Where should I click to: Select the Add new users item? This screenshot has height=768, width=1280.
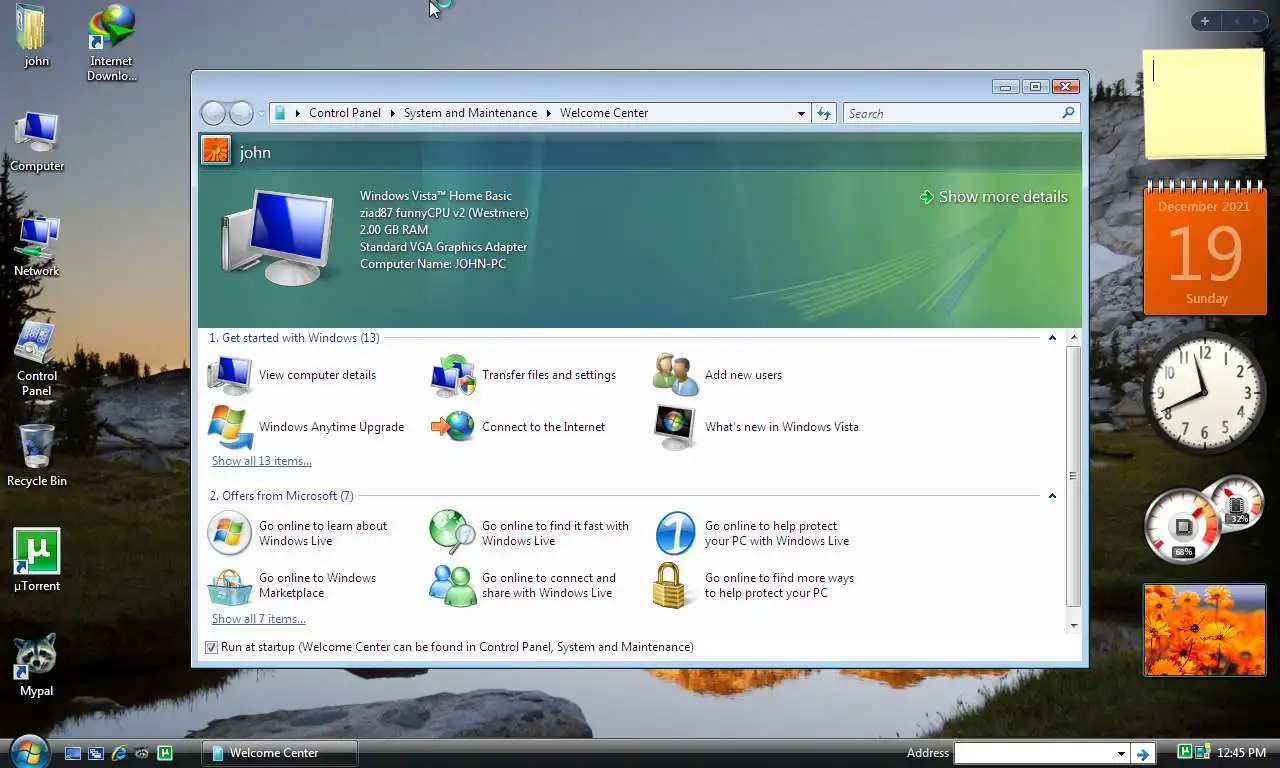[718, 375]
